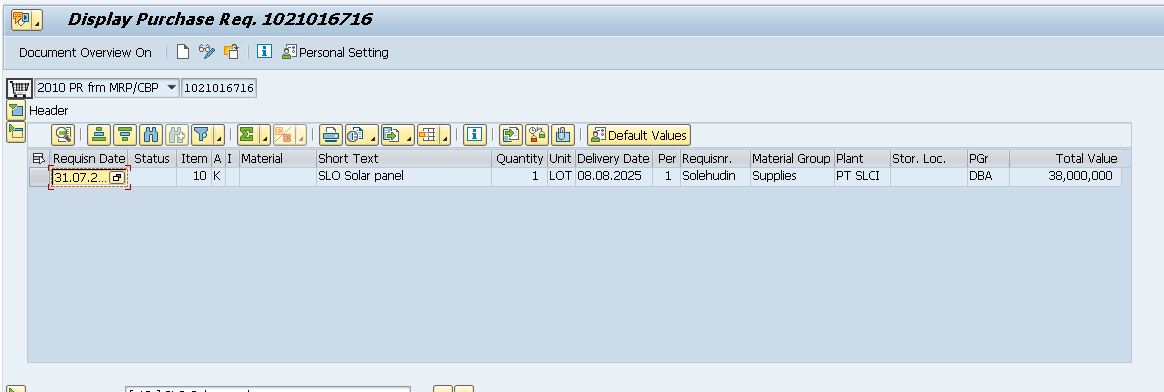This screenshot has height=392, width=1164.
Task: Click the delivery date 08.08.2025 cell
Action: coord(614,177)
